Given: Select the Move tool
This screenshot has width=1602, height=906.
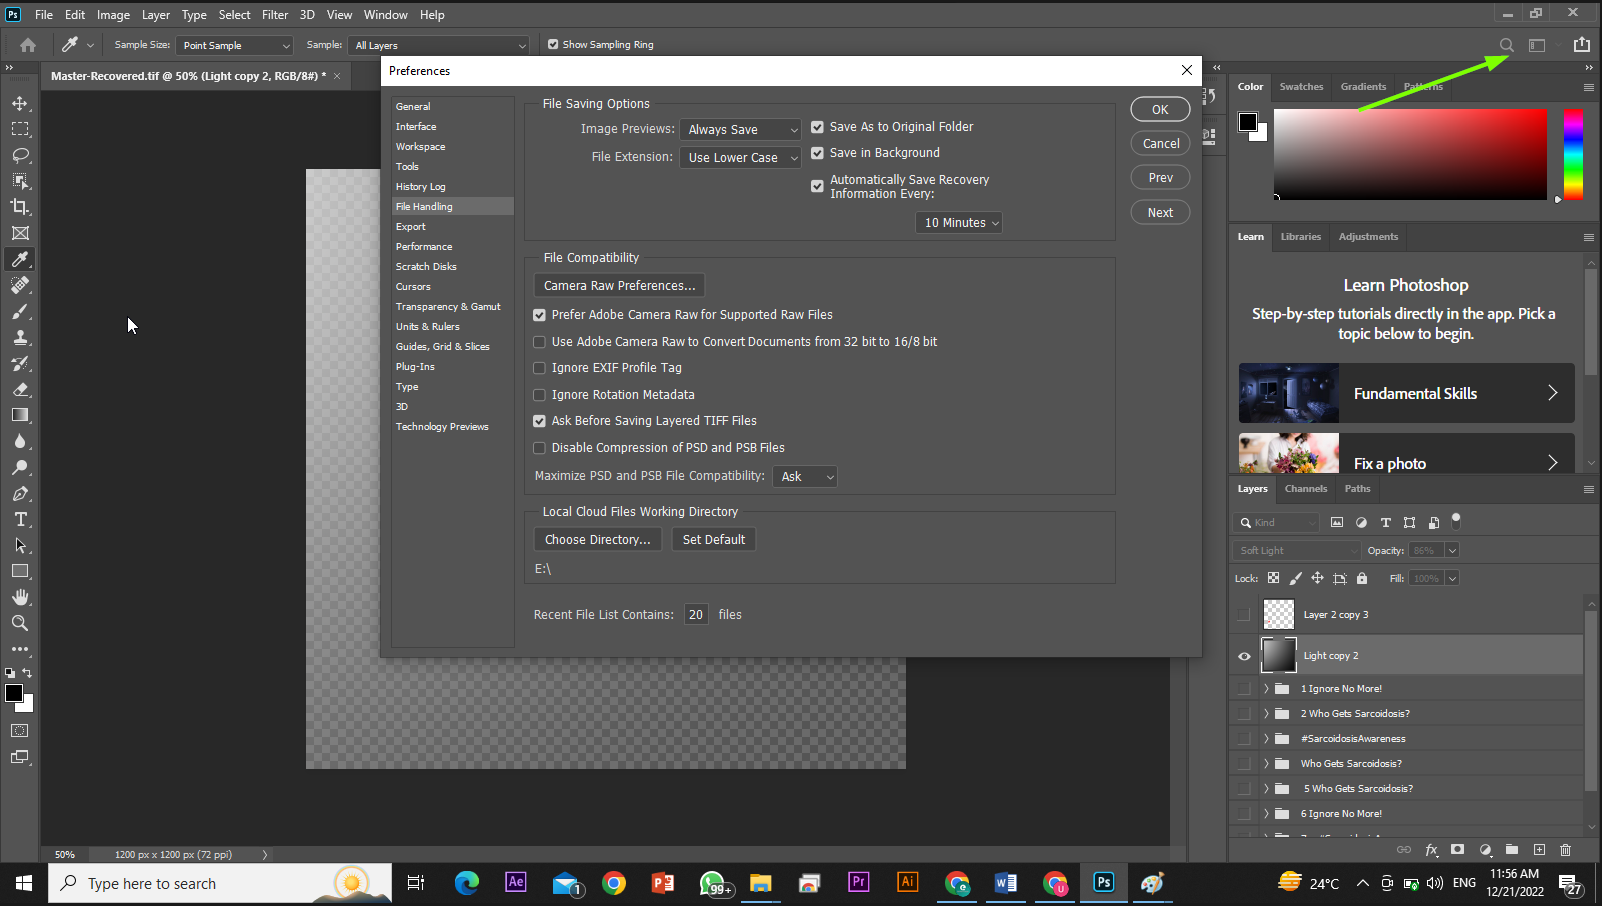Looking at the screenshot, I should pos(20,102).
